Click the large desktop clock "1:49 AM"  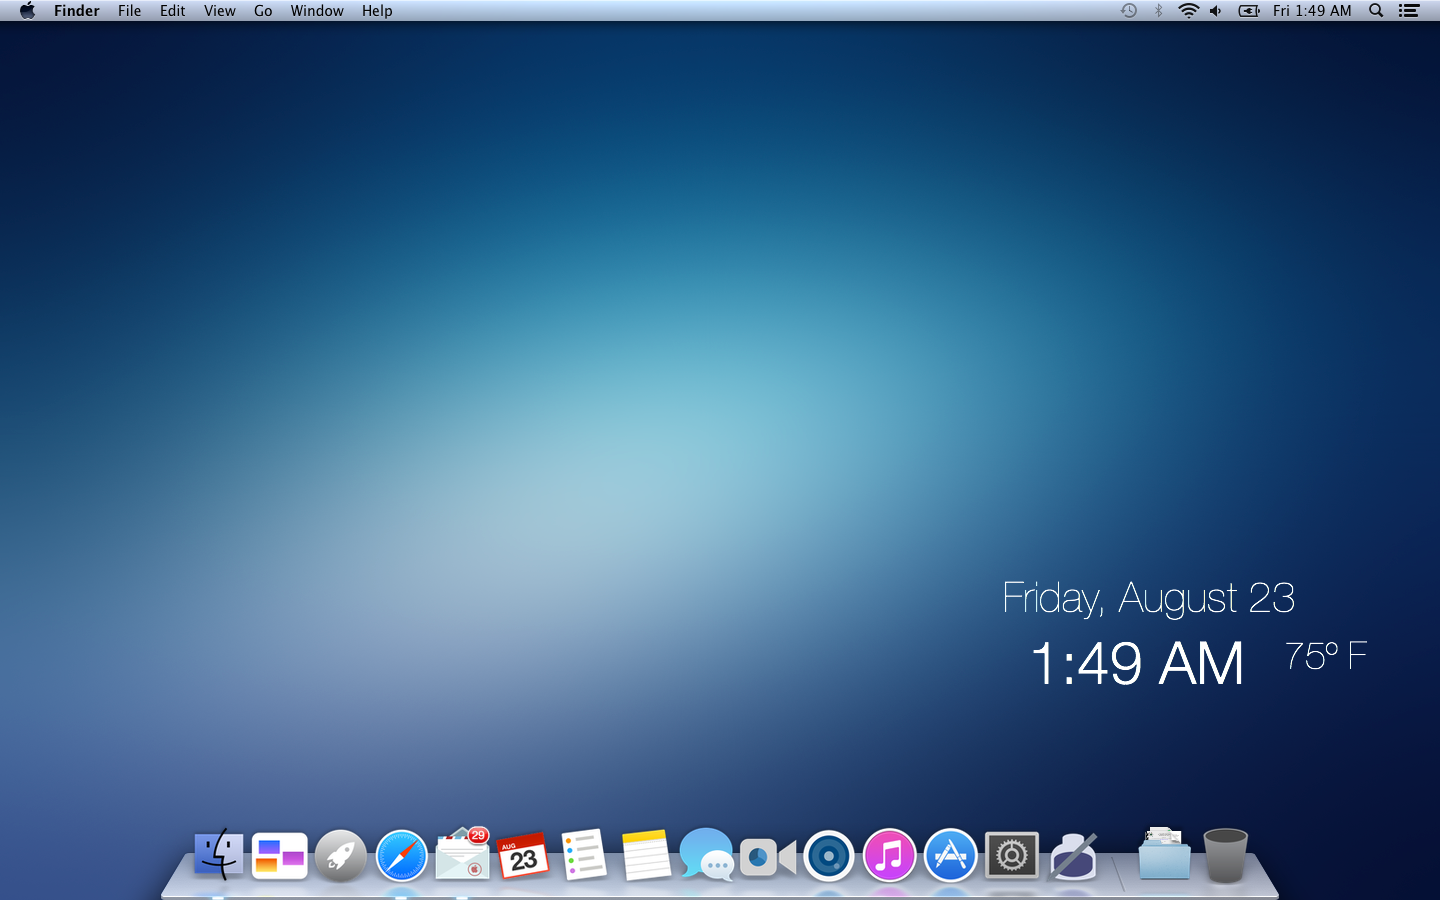click(1137, 664)
